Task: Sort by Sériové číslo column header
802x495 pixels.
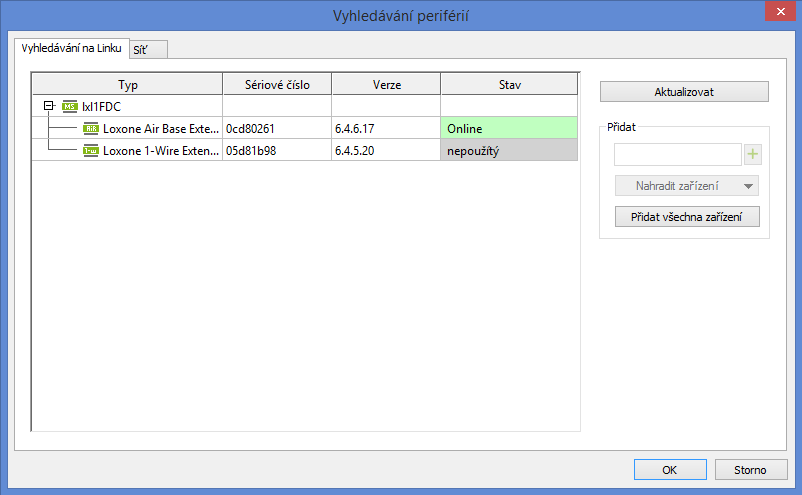Action: 277,84
